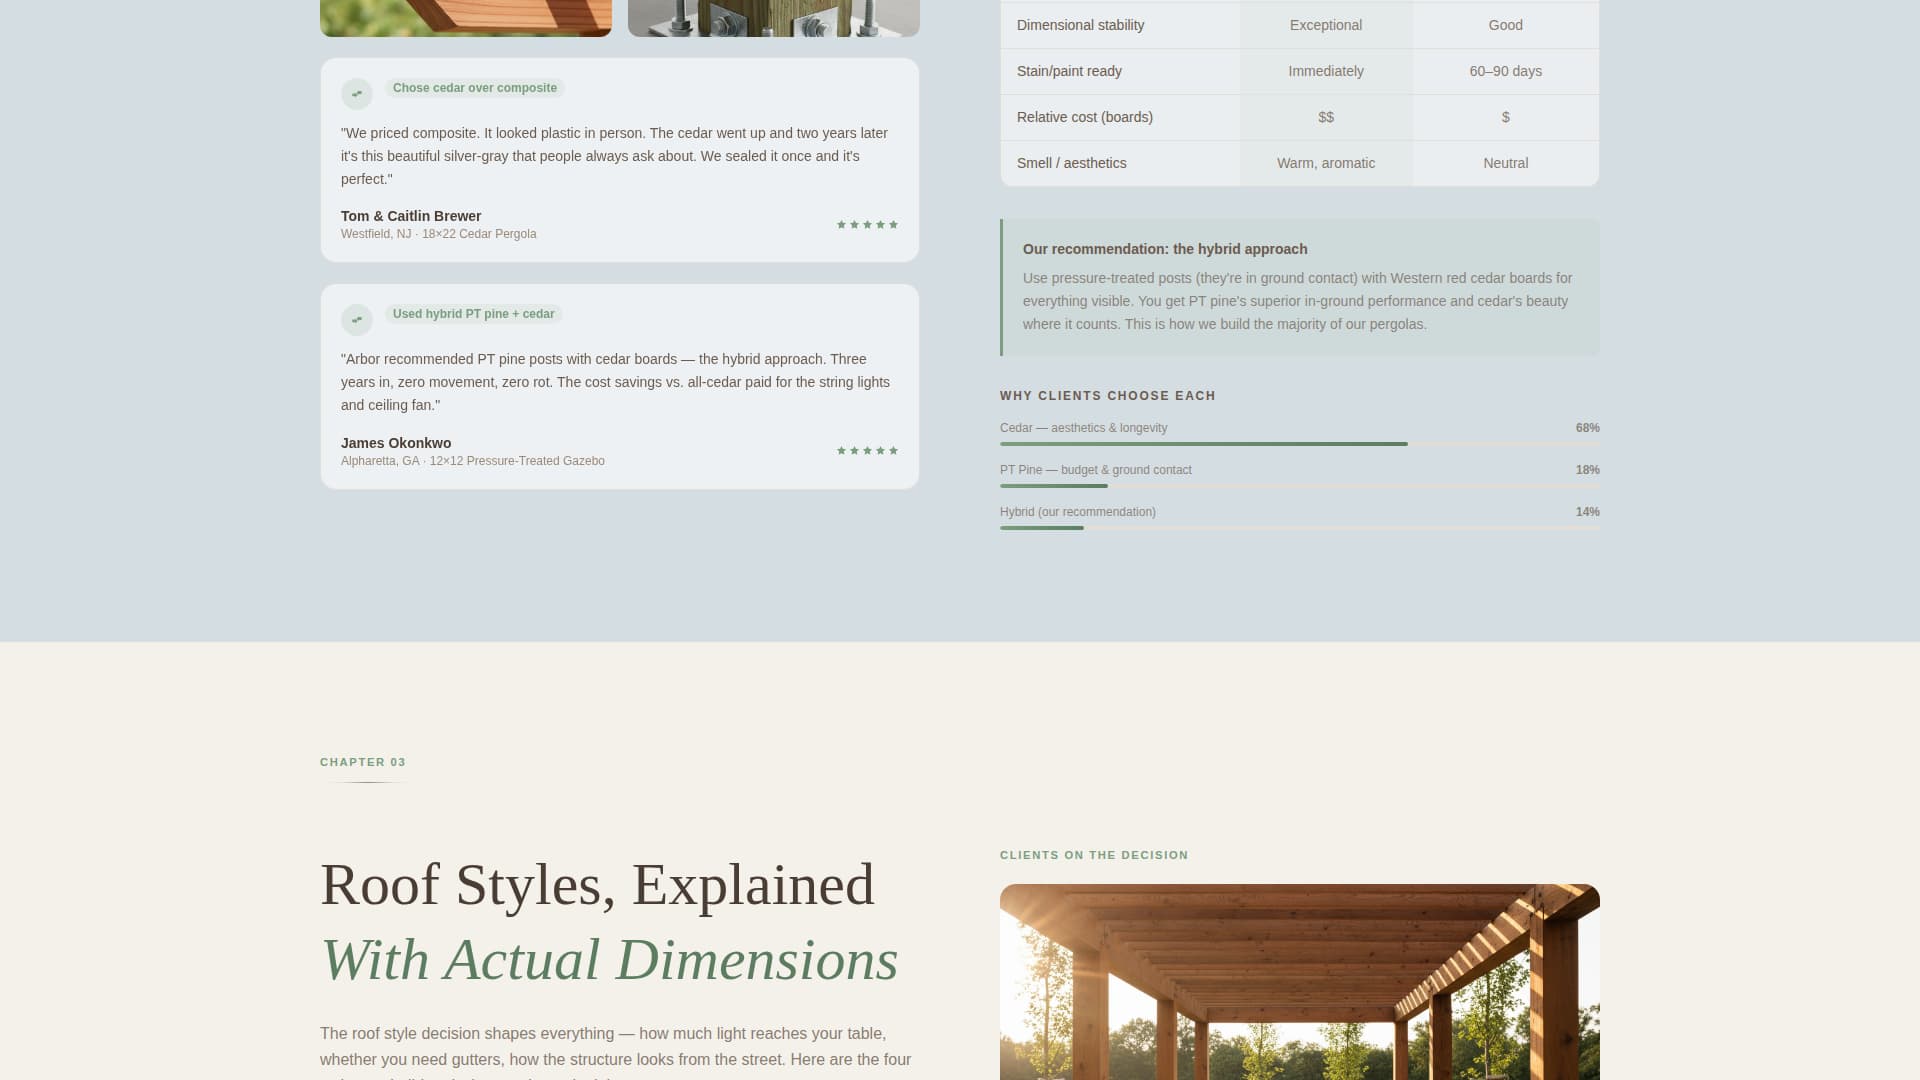Screen dimensions: 1920x1080
Task: Select the name 'James Okonkwo'
Action: [x=396, y=443]
